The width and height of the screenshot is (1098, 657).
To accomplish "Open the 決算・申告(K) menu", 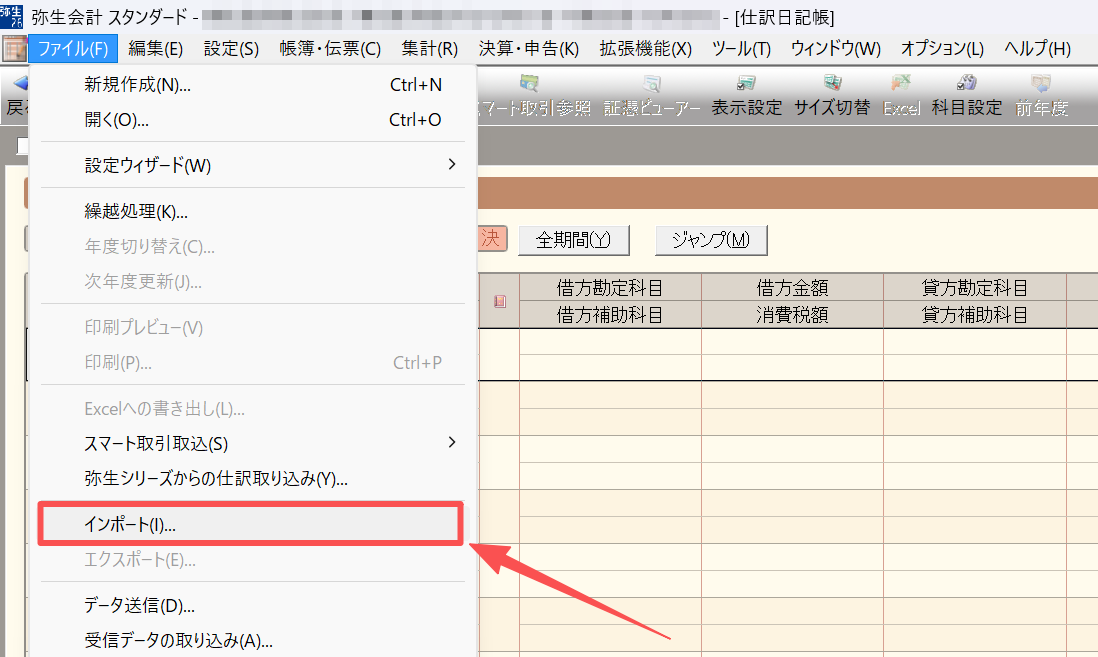I will (x=529, y=48).
